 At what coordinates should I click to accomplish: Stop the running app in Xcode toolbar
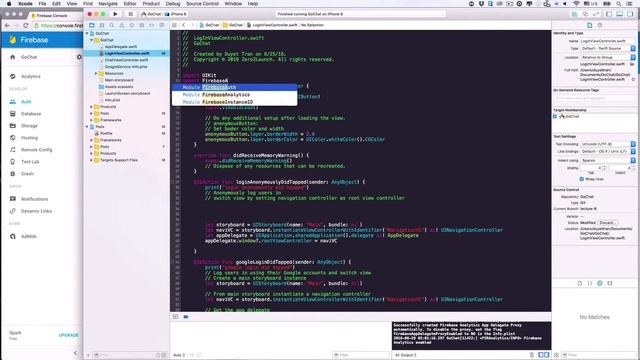(x=131, y=14)
